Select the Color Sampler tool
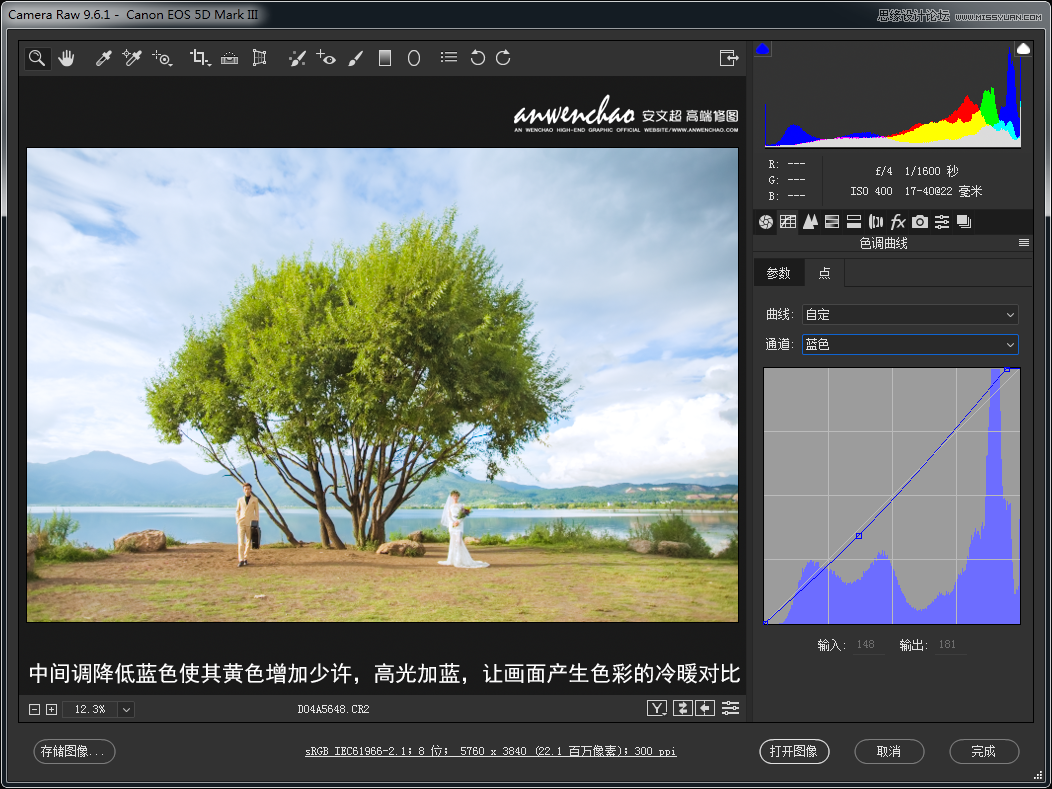Screen dimensions: 1052x789 point(132,58)
